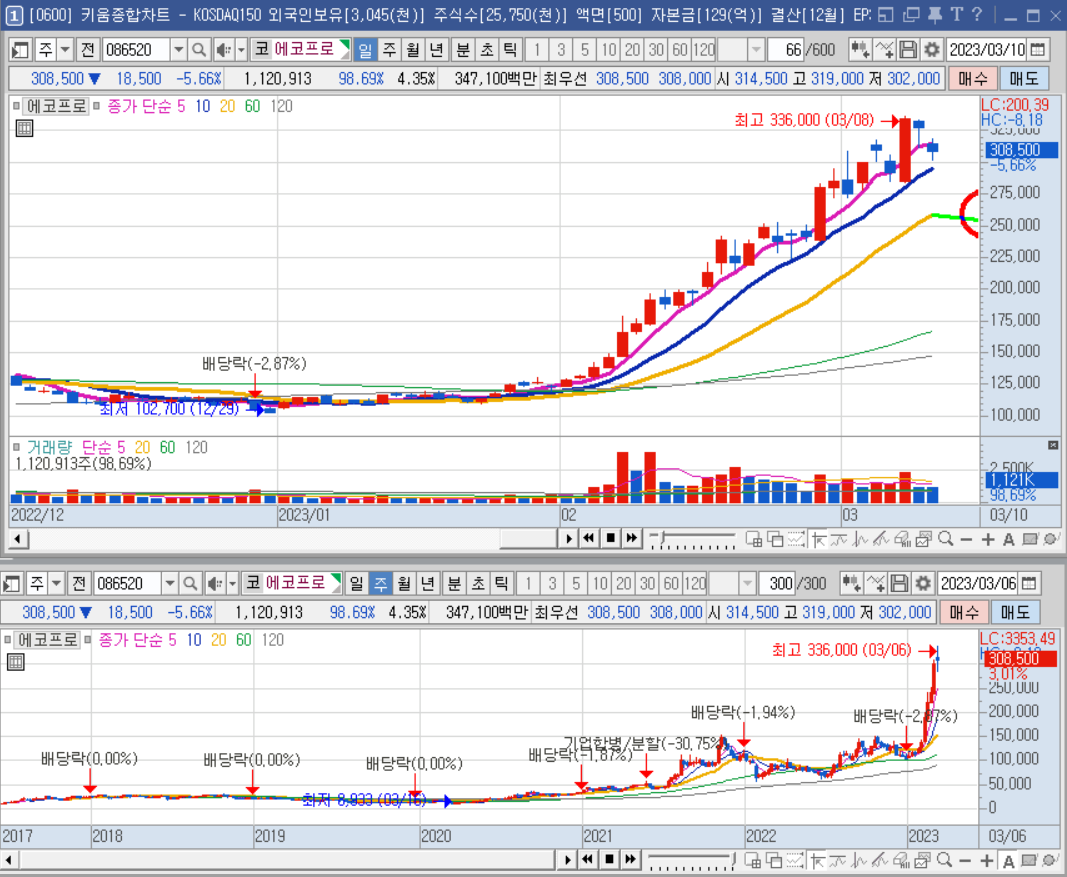The image size is (1067, 877).
Task: Click zoom magnifier in lower chart bottom toolbar
Action: click(944, 861)
